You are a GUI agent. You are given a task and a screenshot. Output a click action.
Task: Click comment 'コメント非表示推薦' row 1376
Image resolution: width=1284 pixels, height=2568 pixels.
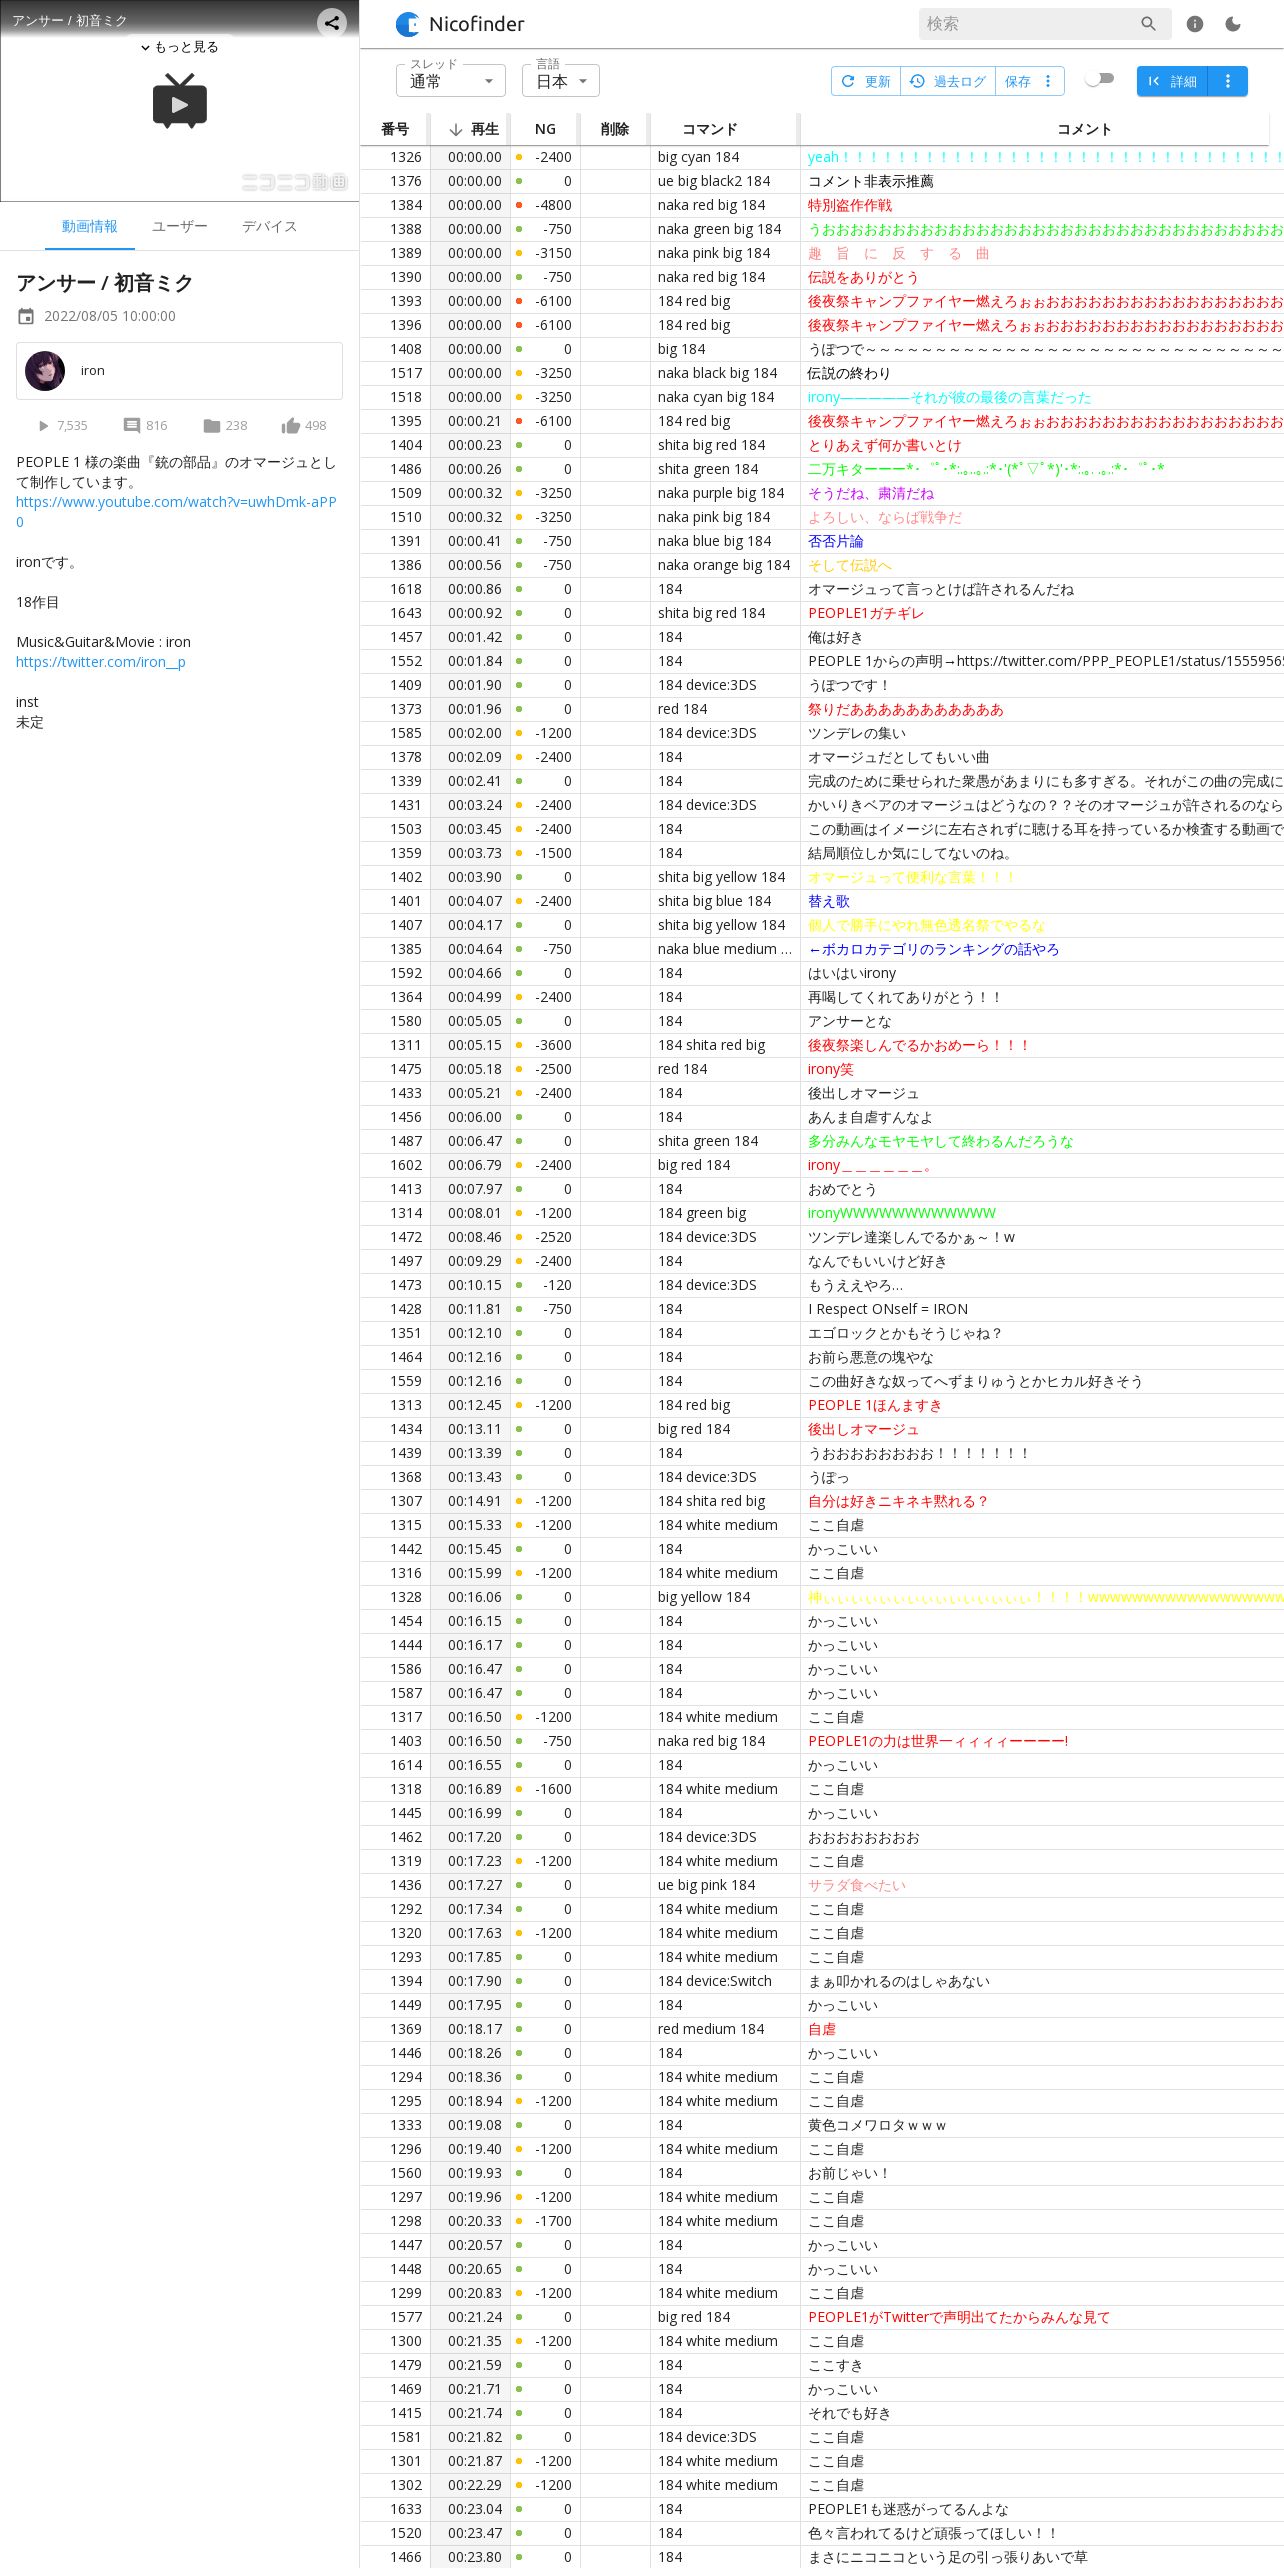click(x=871, y=181)
